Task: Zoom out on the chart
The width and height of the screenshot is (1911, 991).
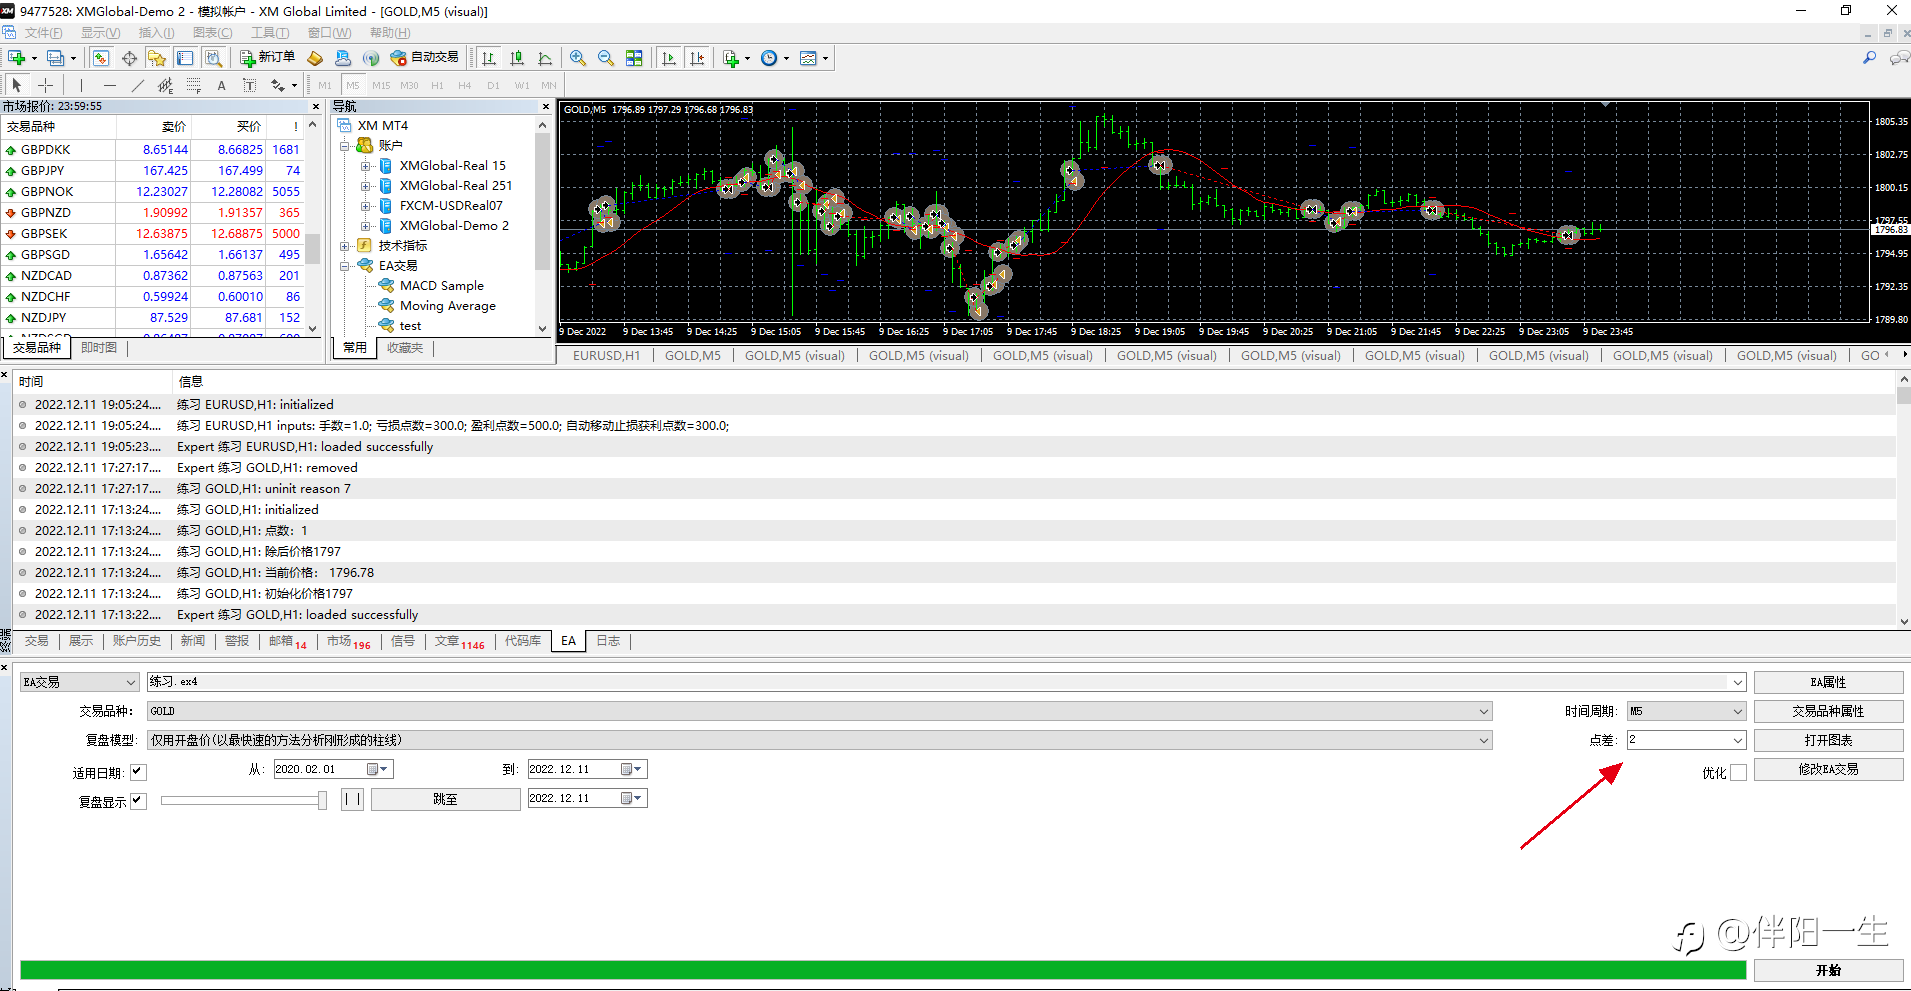Action: tap(606, 58)
